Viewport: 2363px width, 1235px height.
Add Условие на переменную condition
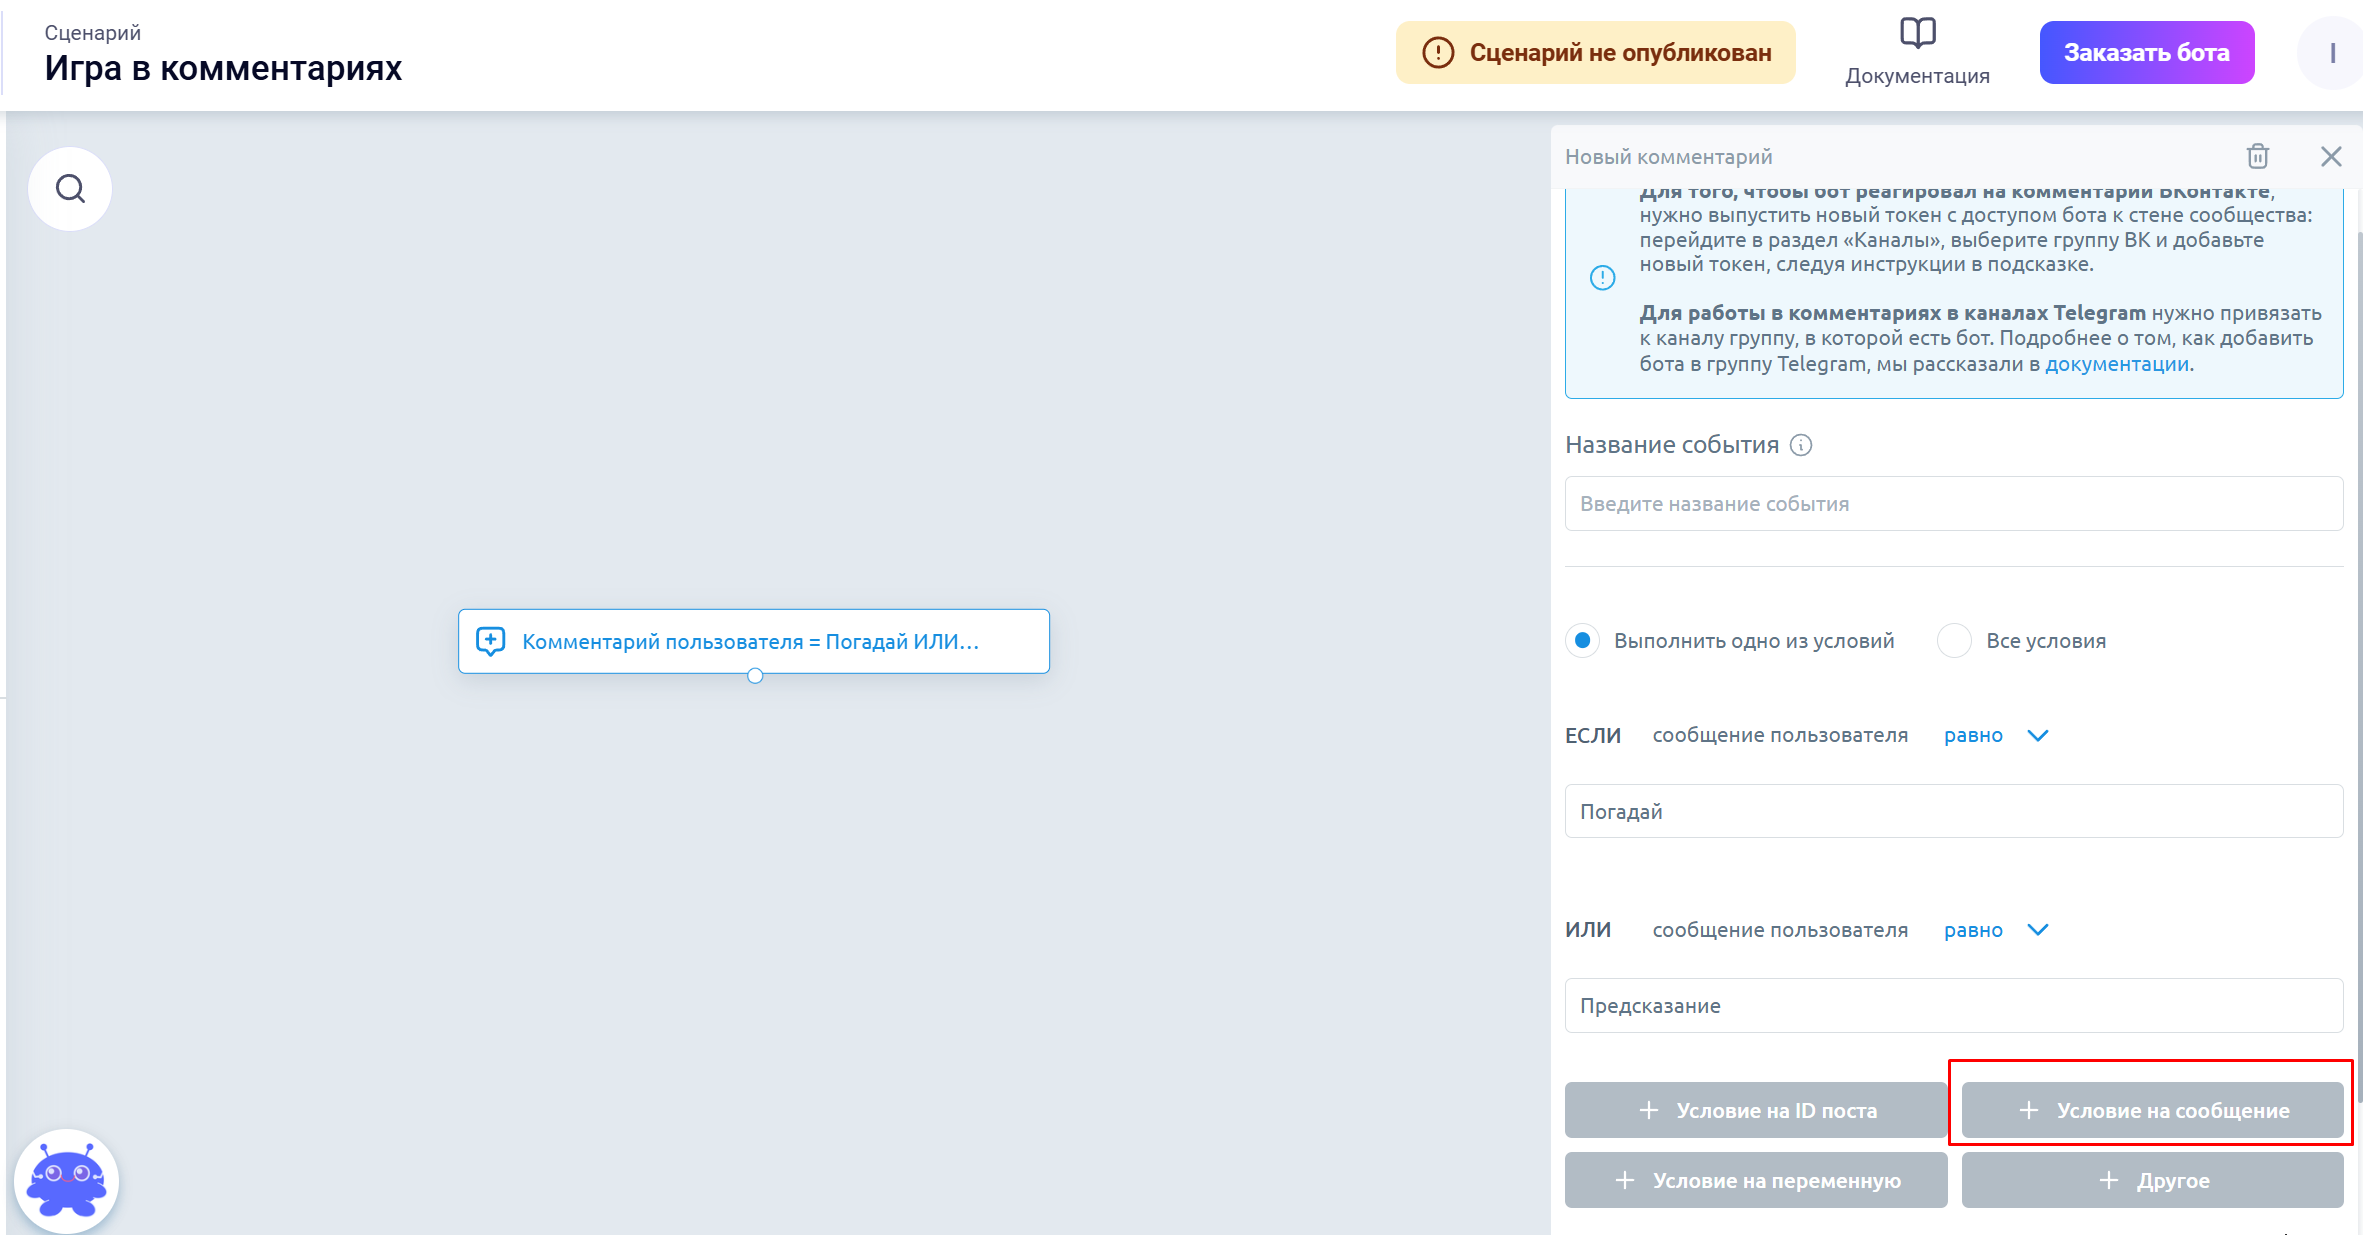(1755, 1180)
